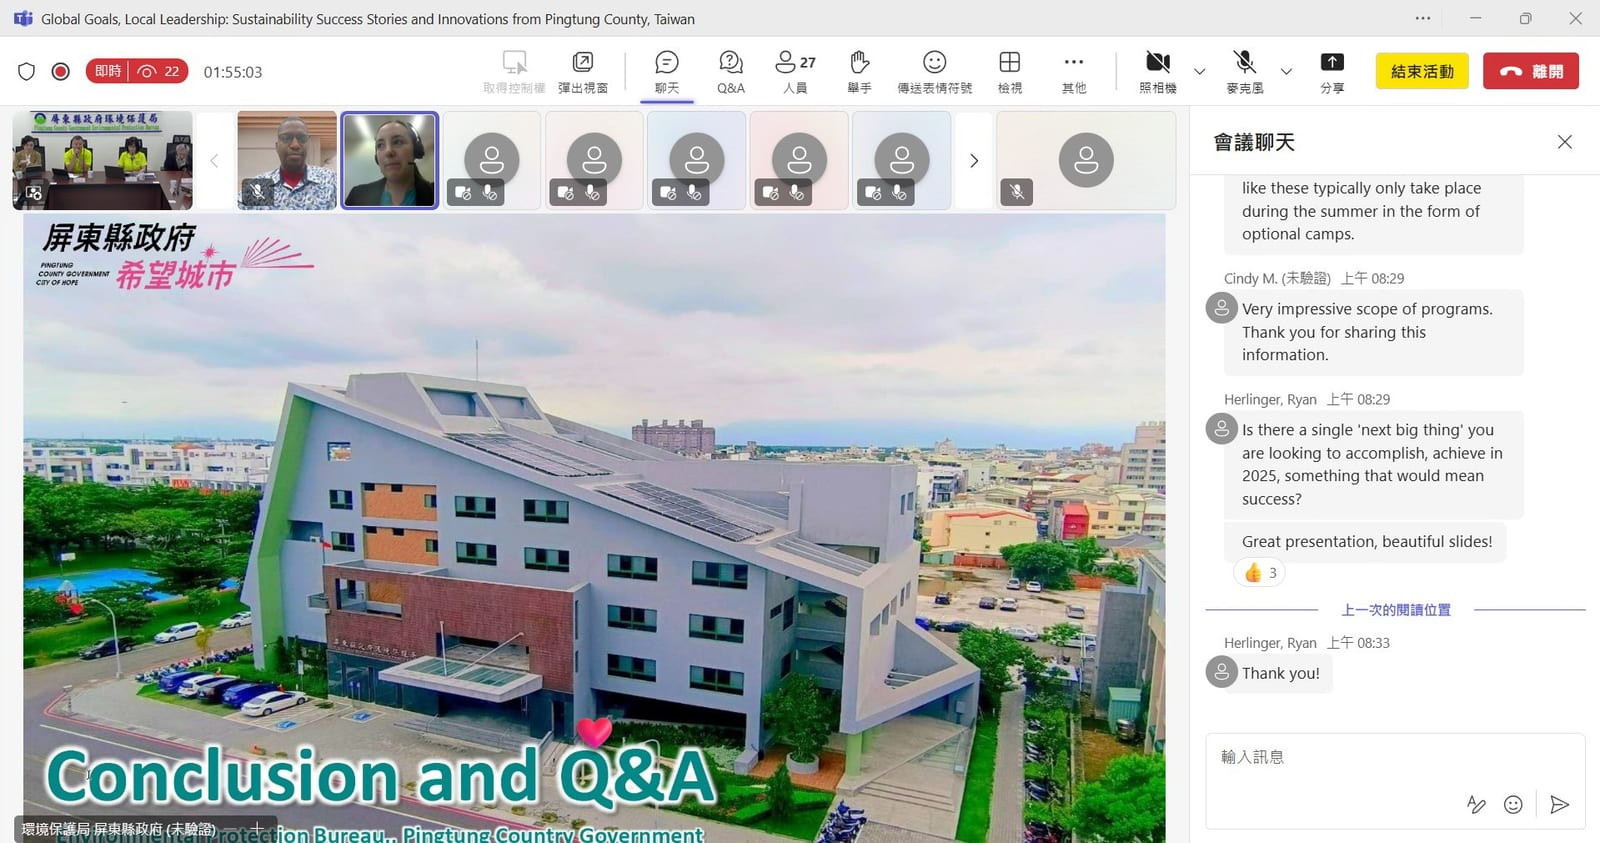Screen dimensions: 1600x843
Task: Toggle the recording indicator
Action: (x=60, y=71)
